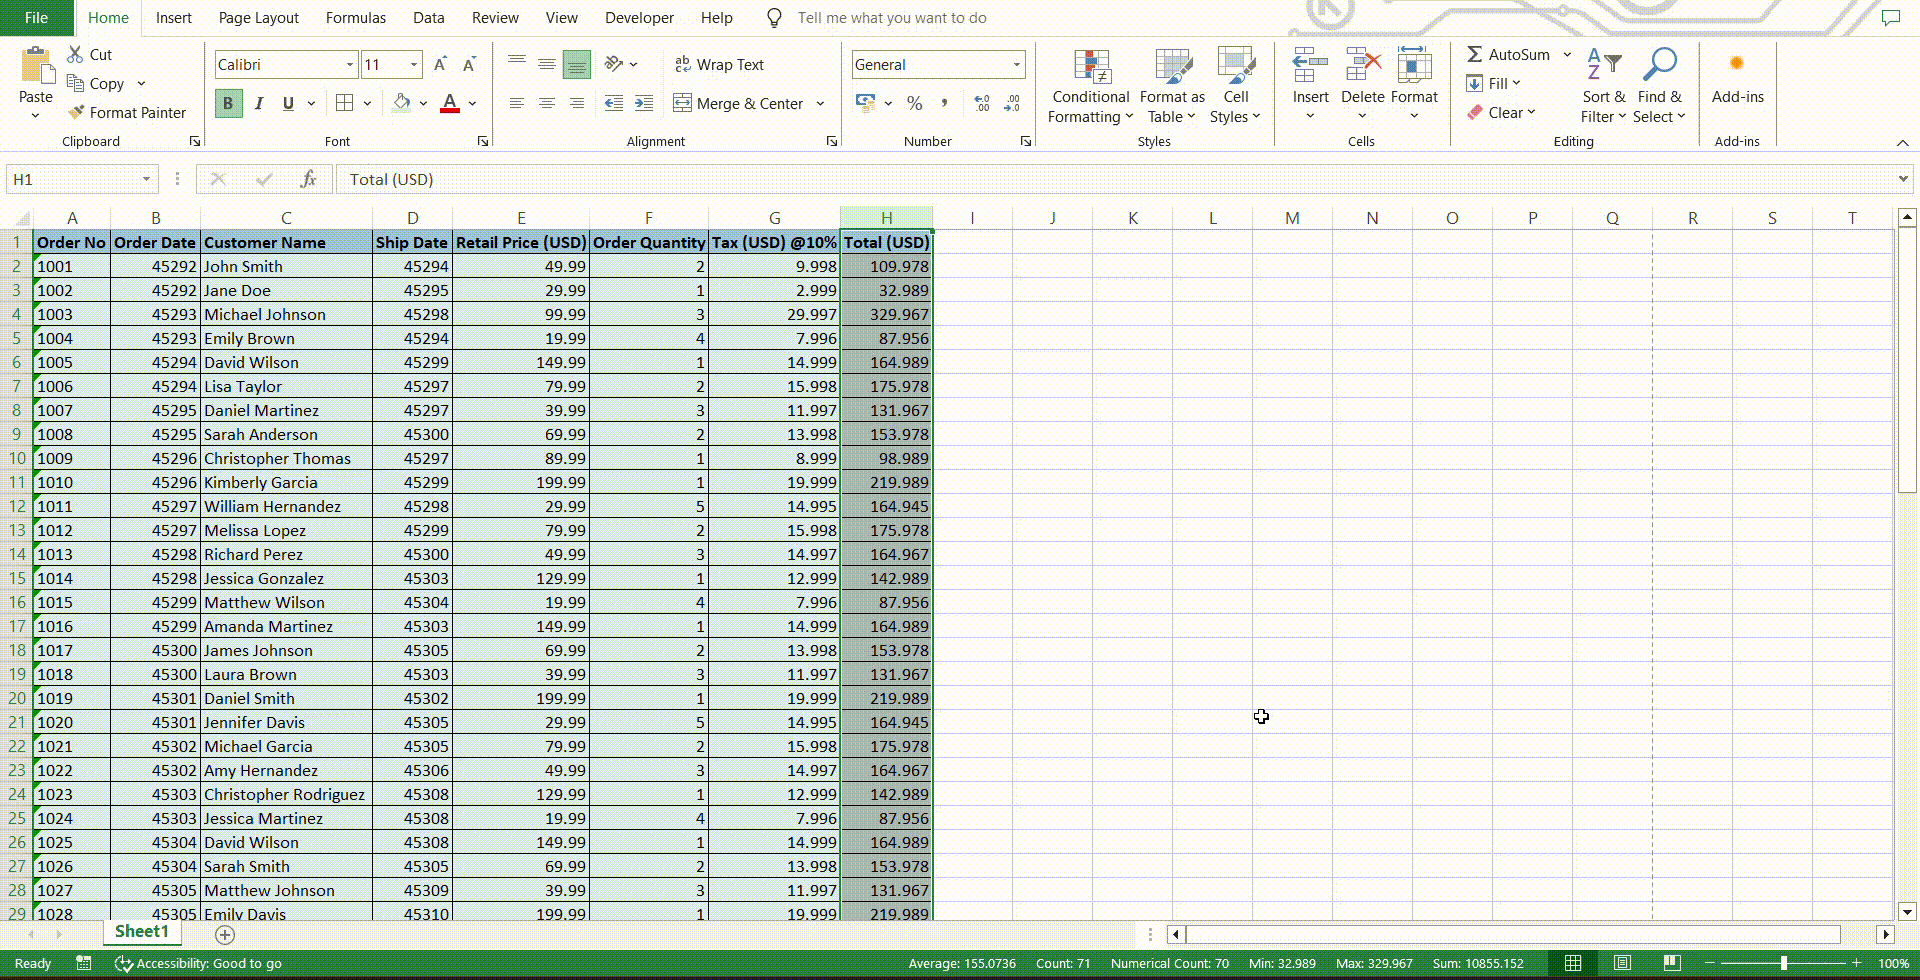Open the Format as Table dropdown
Screen dimensions: 1920x980
pos(1171,87)
